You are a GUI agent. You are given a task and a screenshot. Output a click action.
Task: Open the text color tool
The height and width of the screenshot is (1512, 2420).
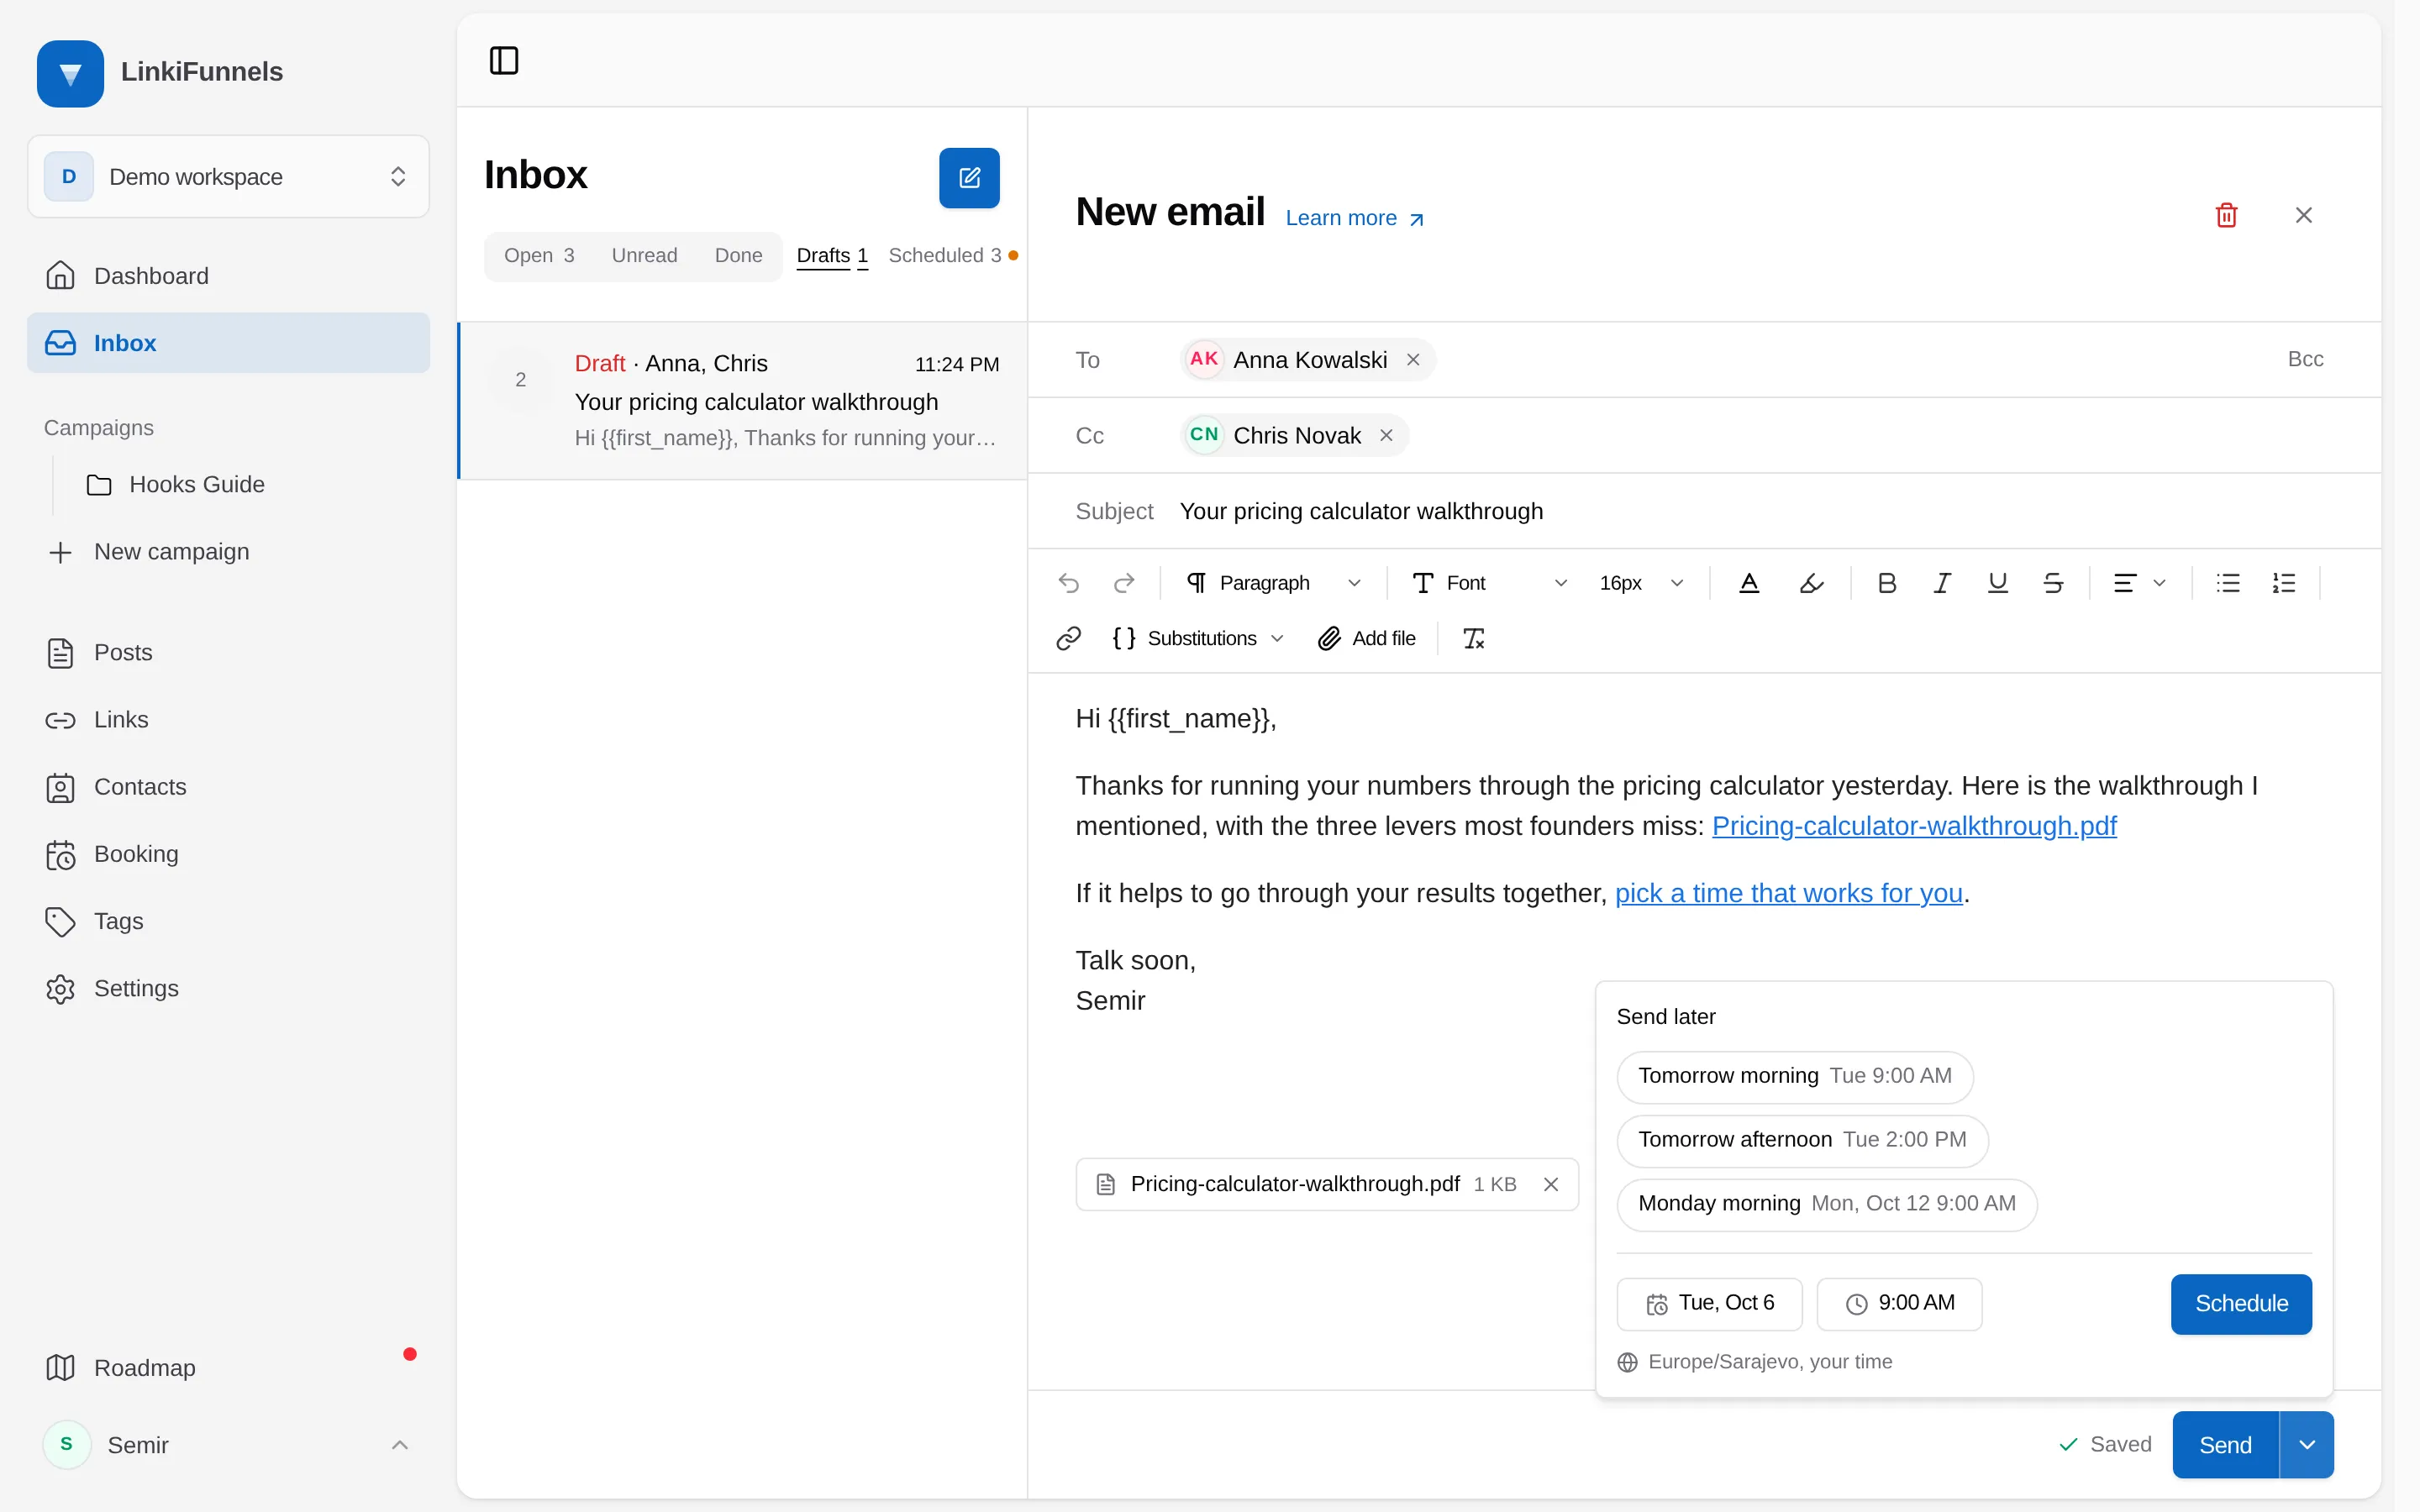tap(1749, 583)
